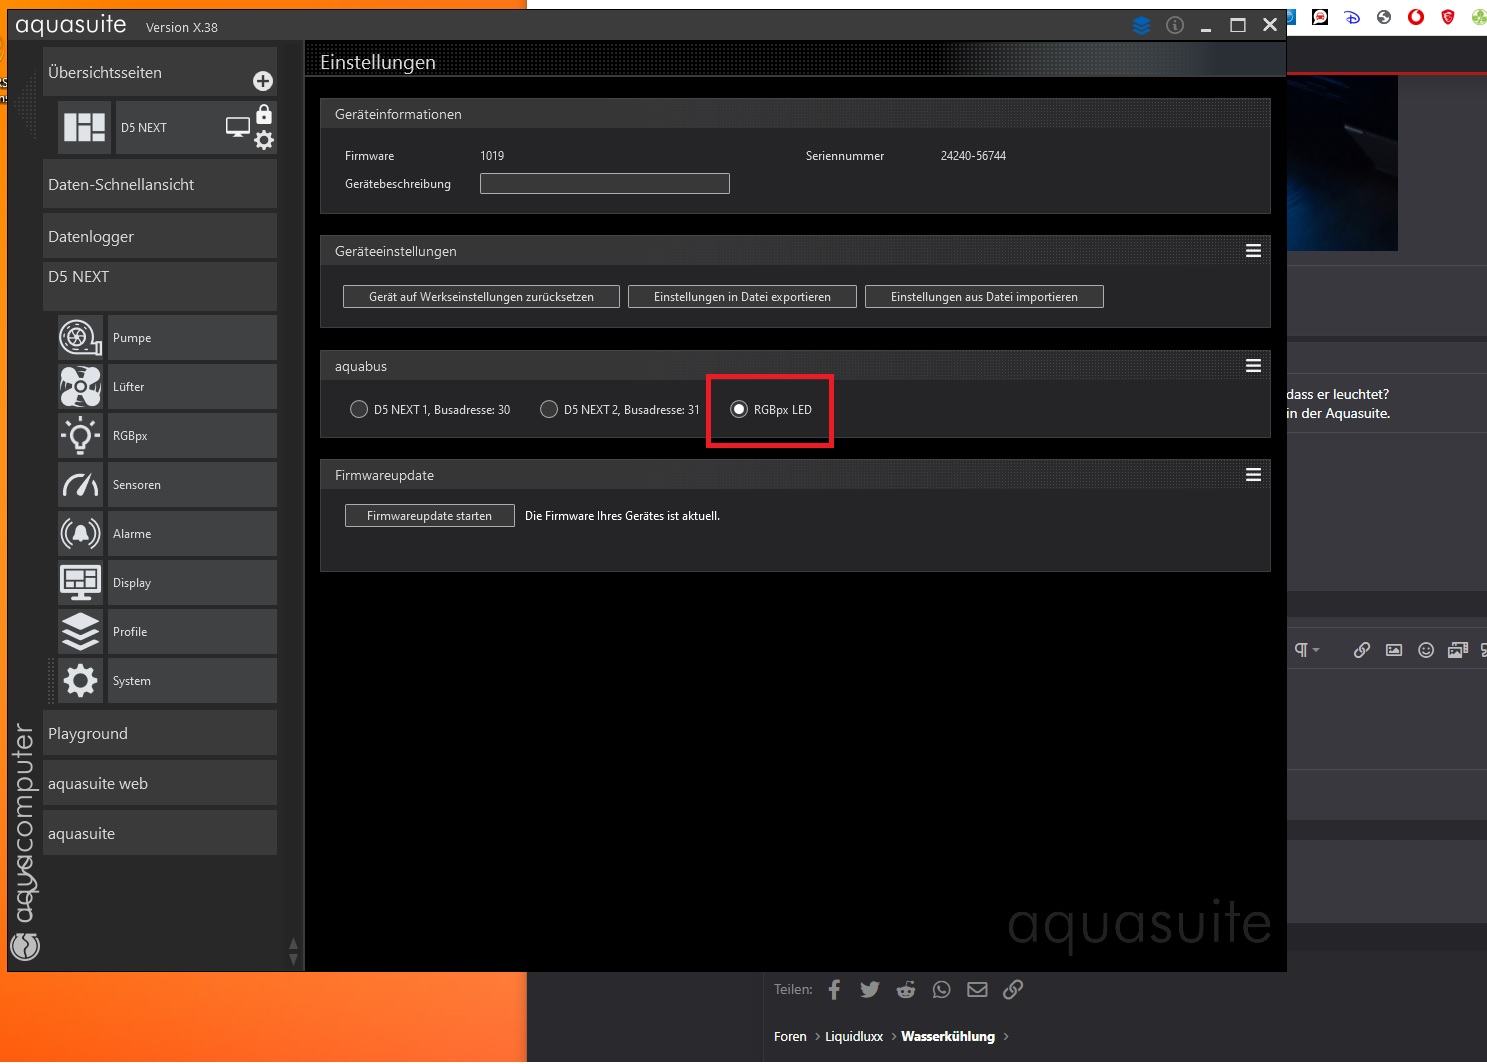Insert smiley in forum editor toolbar
1487x1064 pixels.
click(x=1426, y=650)
